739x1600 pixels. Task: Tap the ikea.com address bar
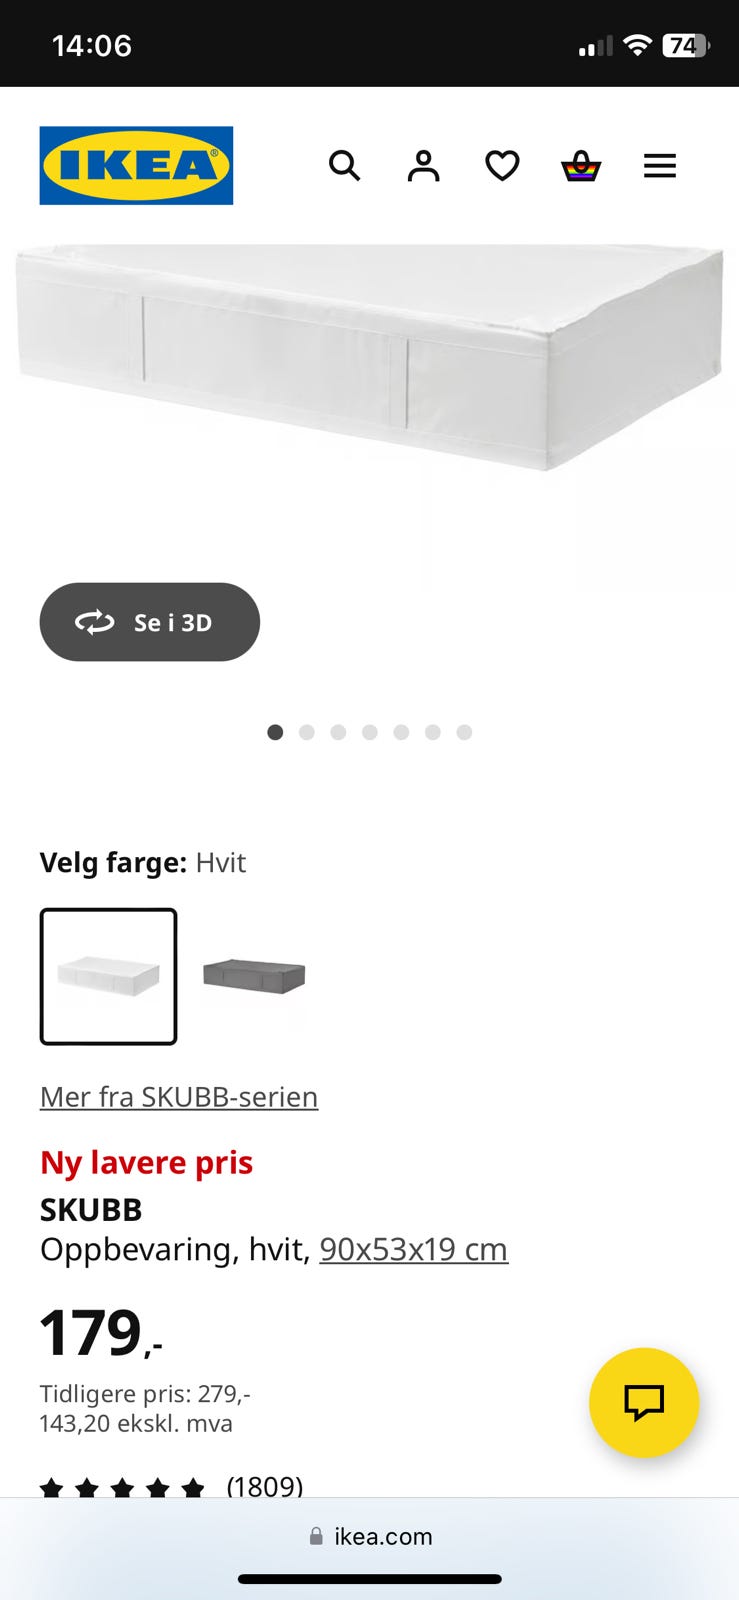pos(370,1536)
